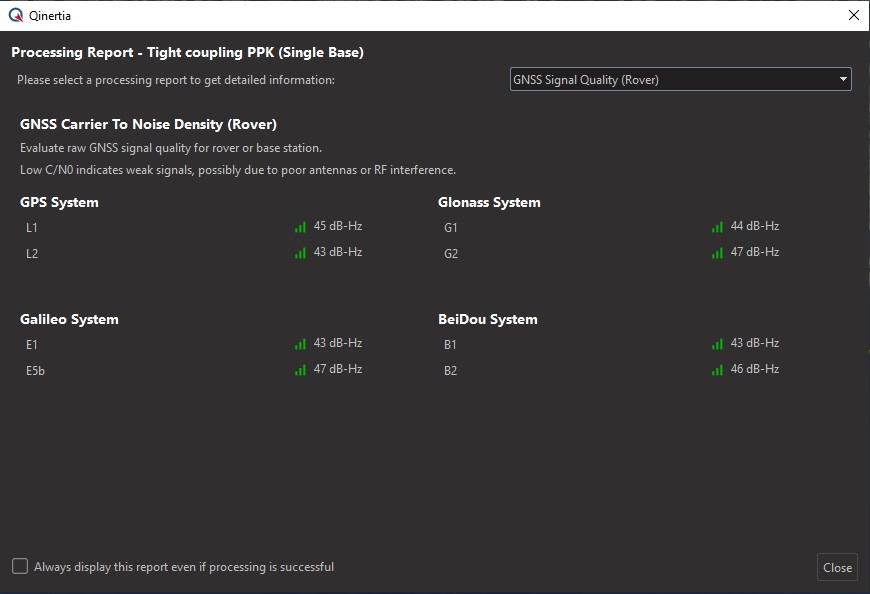The height and width of the screenshot is (594, 870).
Task: Click the BeiDou System heading
Action: 487,319
